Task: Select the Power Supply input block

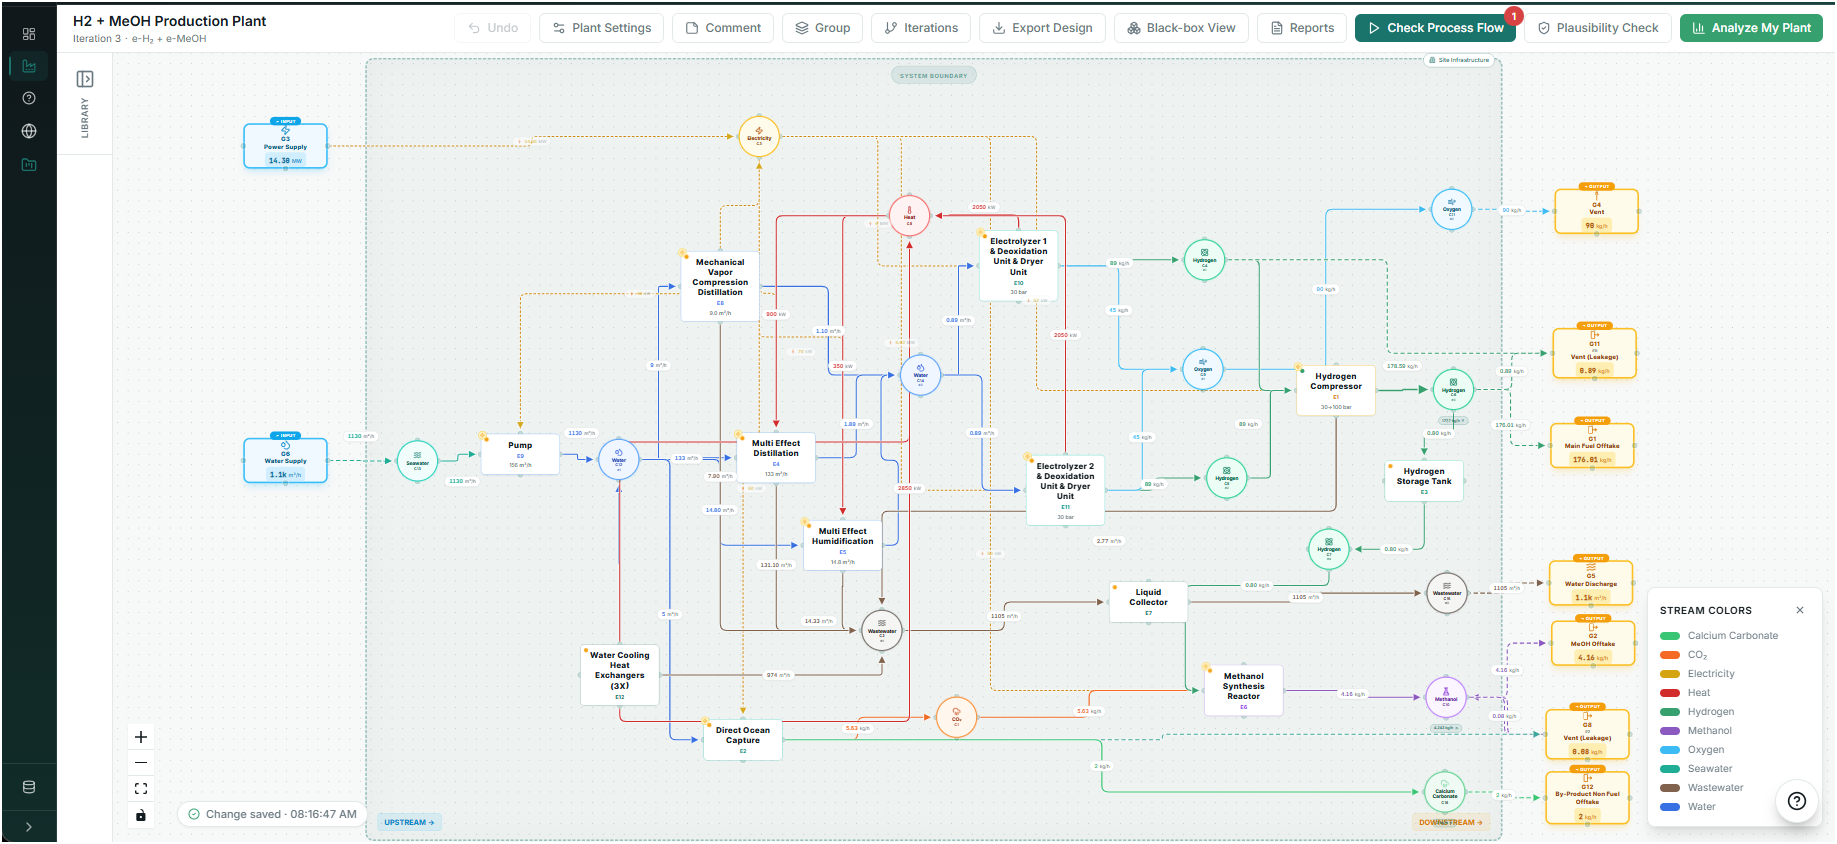Action: pos(285,146)
